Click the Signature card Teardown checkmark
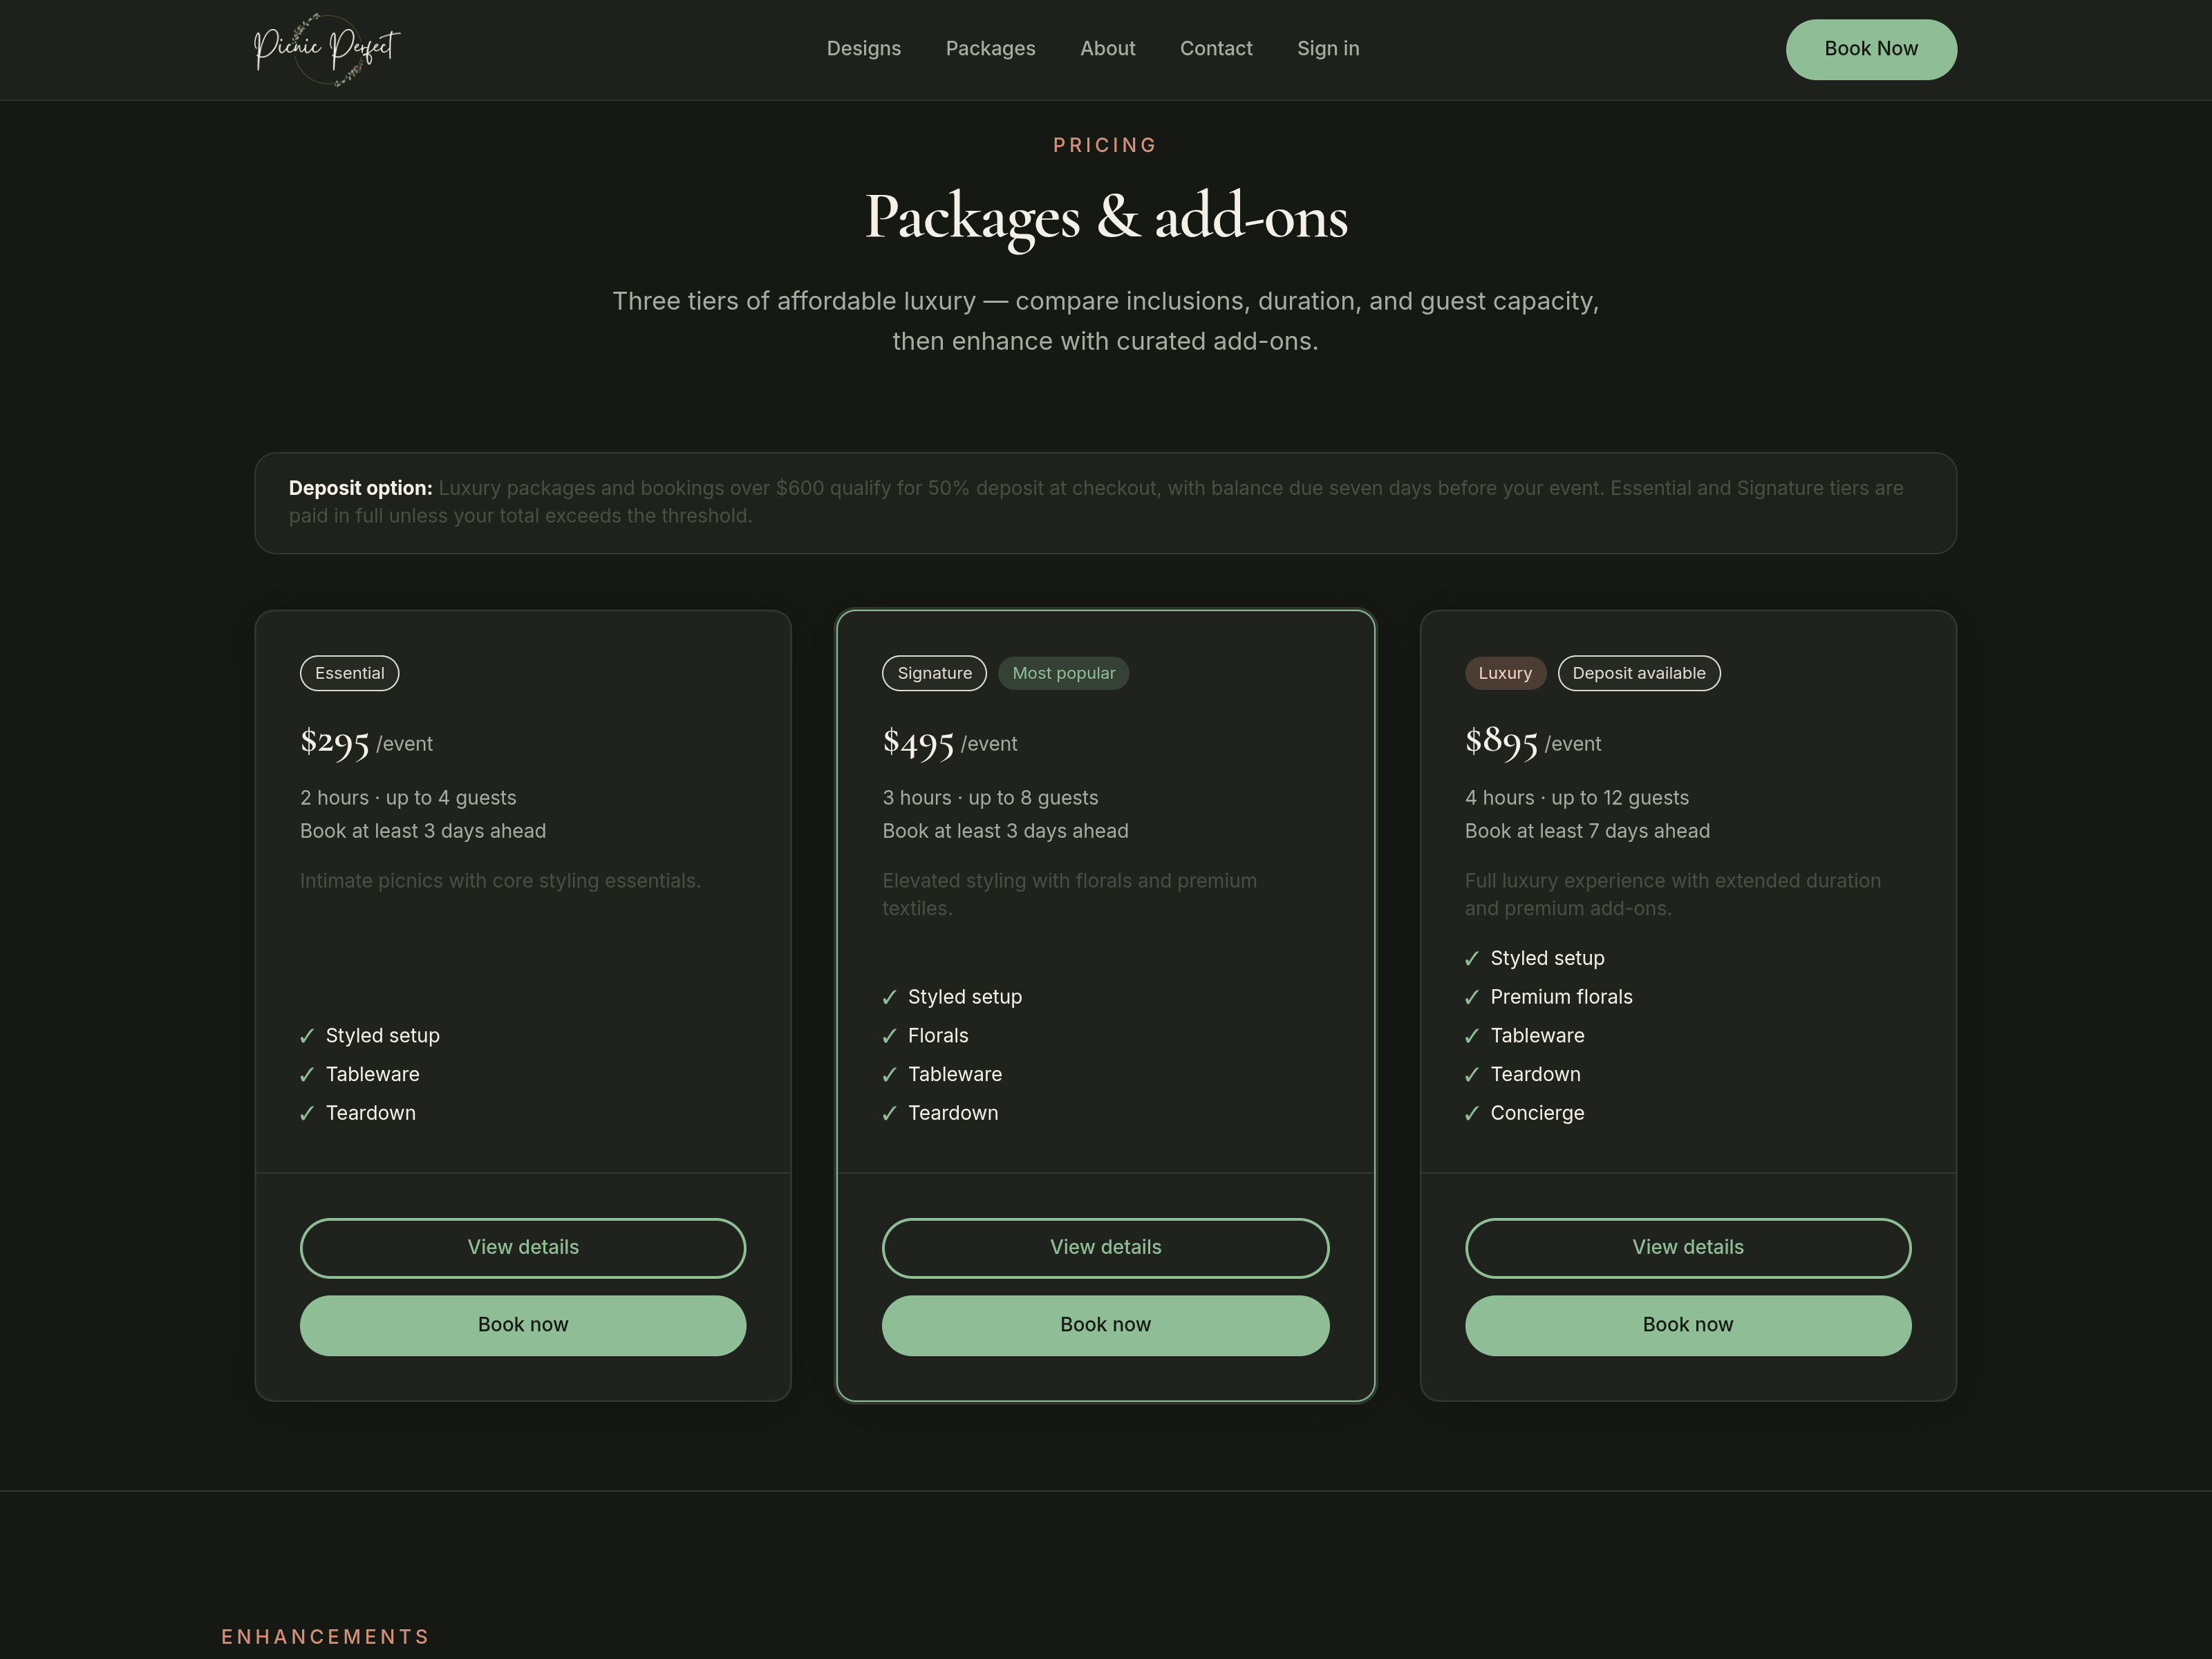 pos(889,1114)
